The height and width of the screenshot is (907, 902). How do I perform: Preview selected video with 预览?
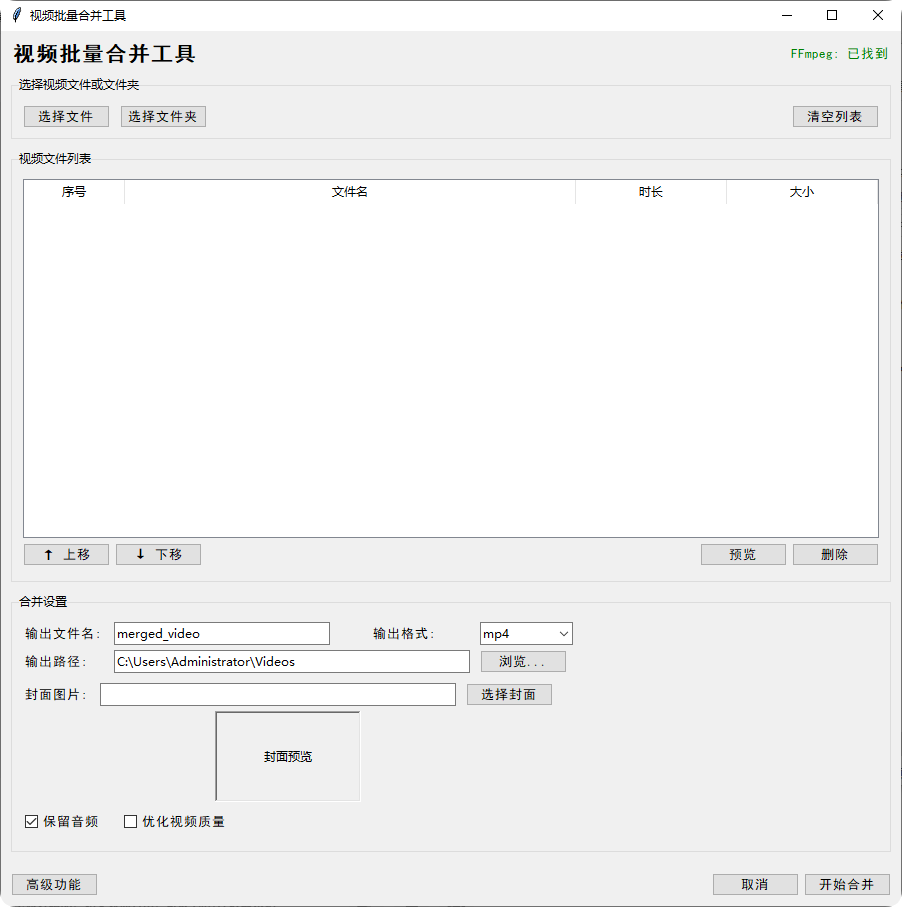743,554
